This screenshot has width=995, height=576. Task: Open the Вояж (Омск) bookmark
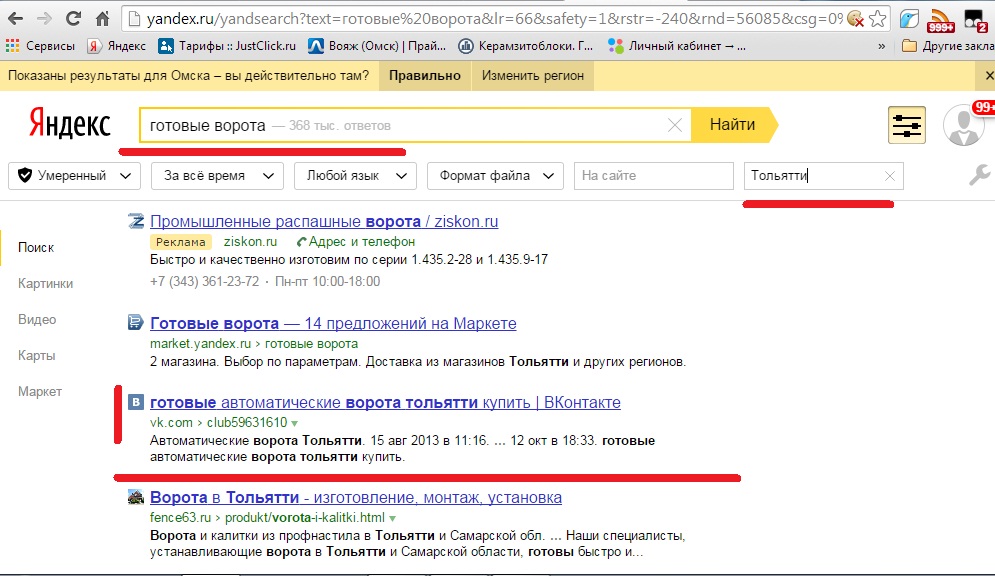[x=377, y=46]
